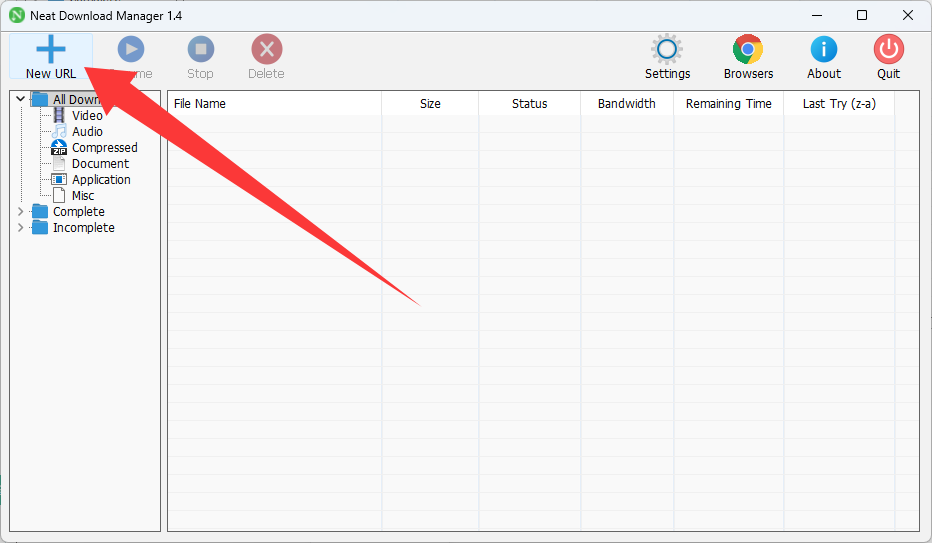Screen dimensions: 932x543
Task: Choose the Compressed category
Action: tap(104, 148)
